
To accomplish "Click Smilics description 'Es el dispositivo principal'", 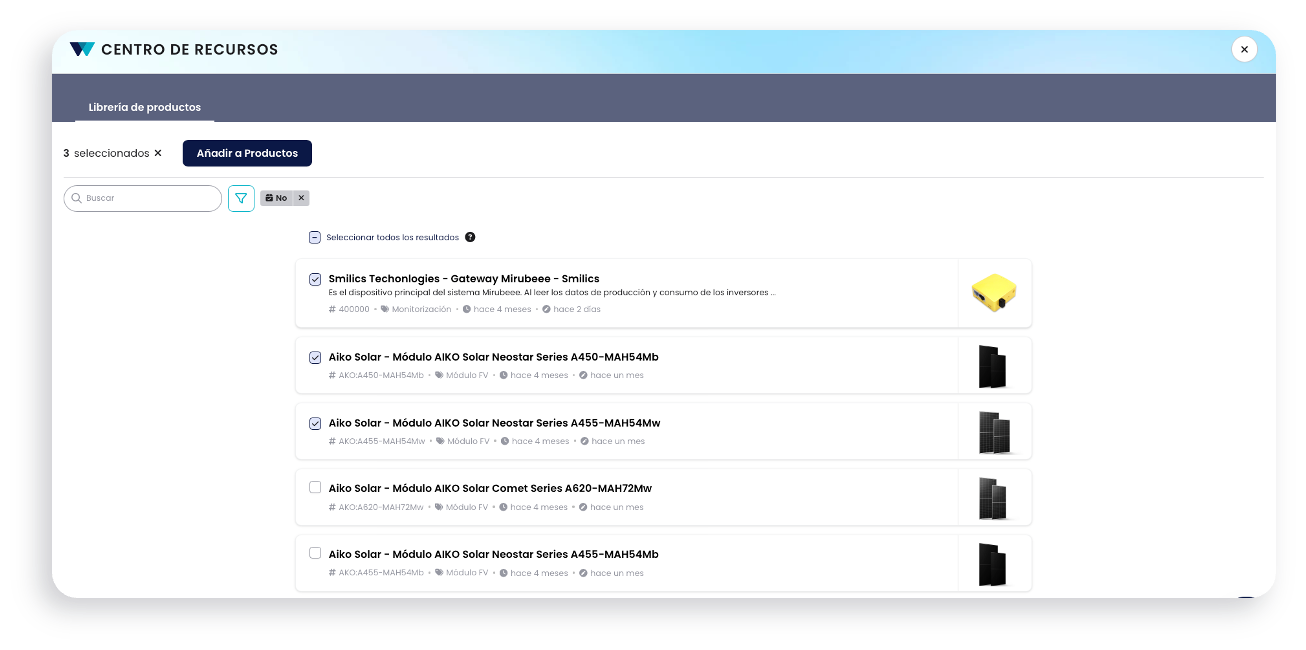I will 552,293.
